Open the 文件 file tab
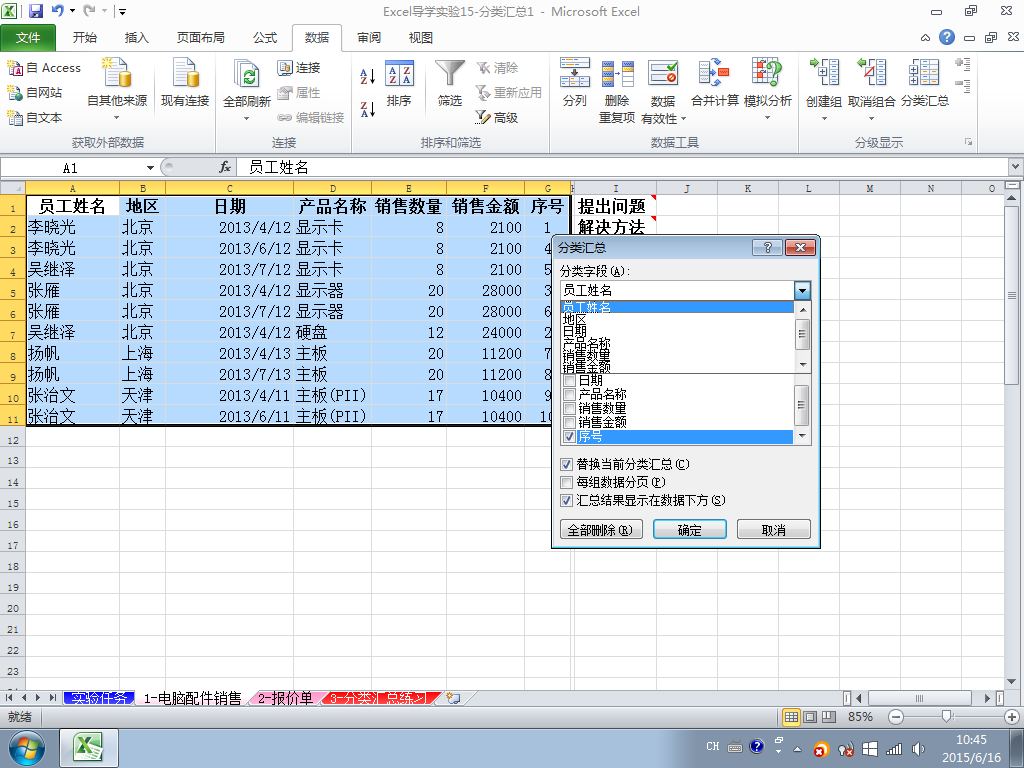The width and height of the screenshot is (1024, 768). [x=27, y=38]
